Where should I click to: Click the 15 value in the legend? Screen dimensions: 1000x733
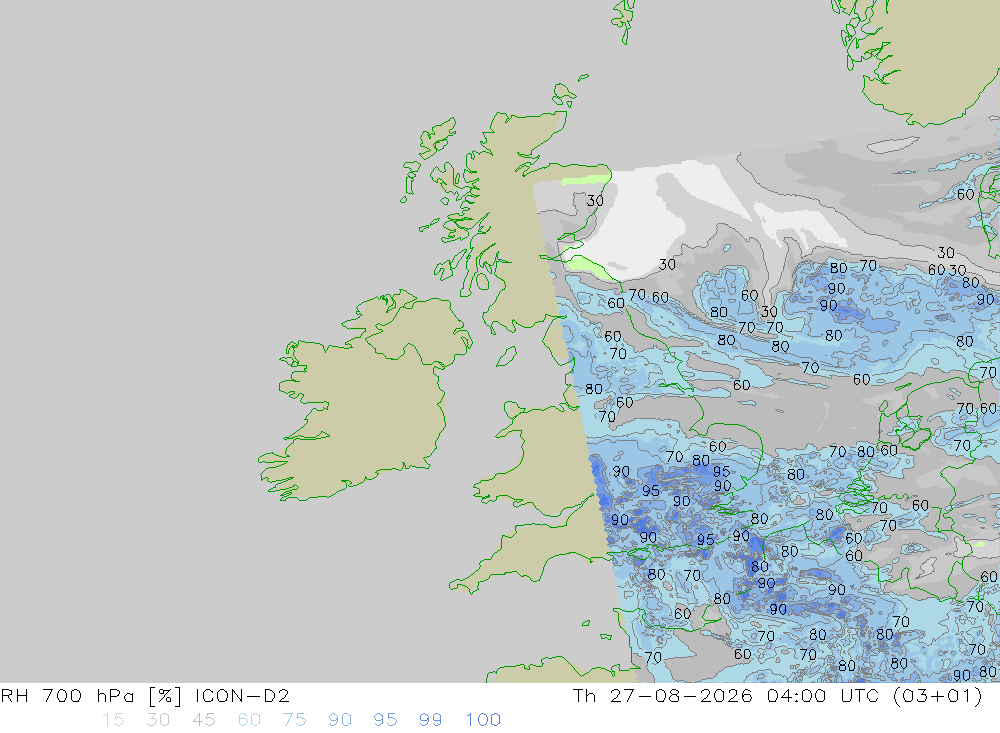[113, 720]
